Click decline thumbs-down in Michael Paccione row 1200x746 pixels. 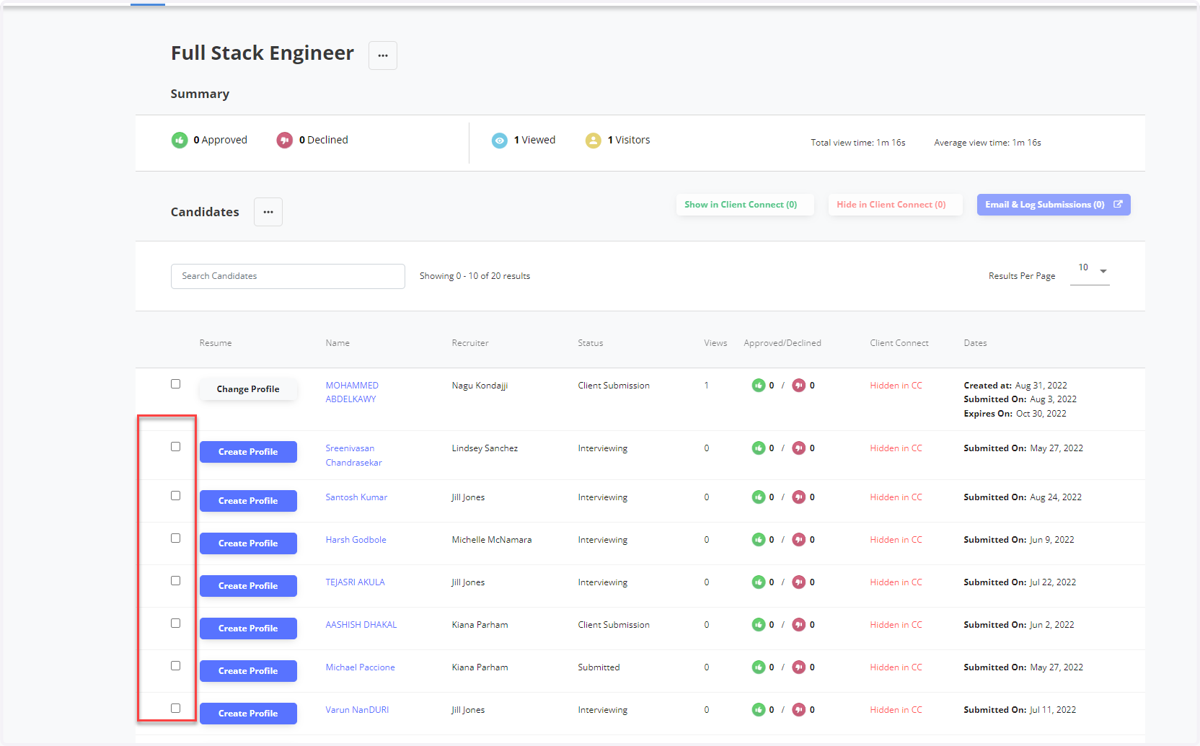tap(798, 667)
